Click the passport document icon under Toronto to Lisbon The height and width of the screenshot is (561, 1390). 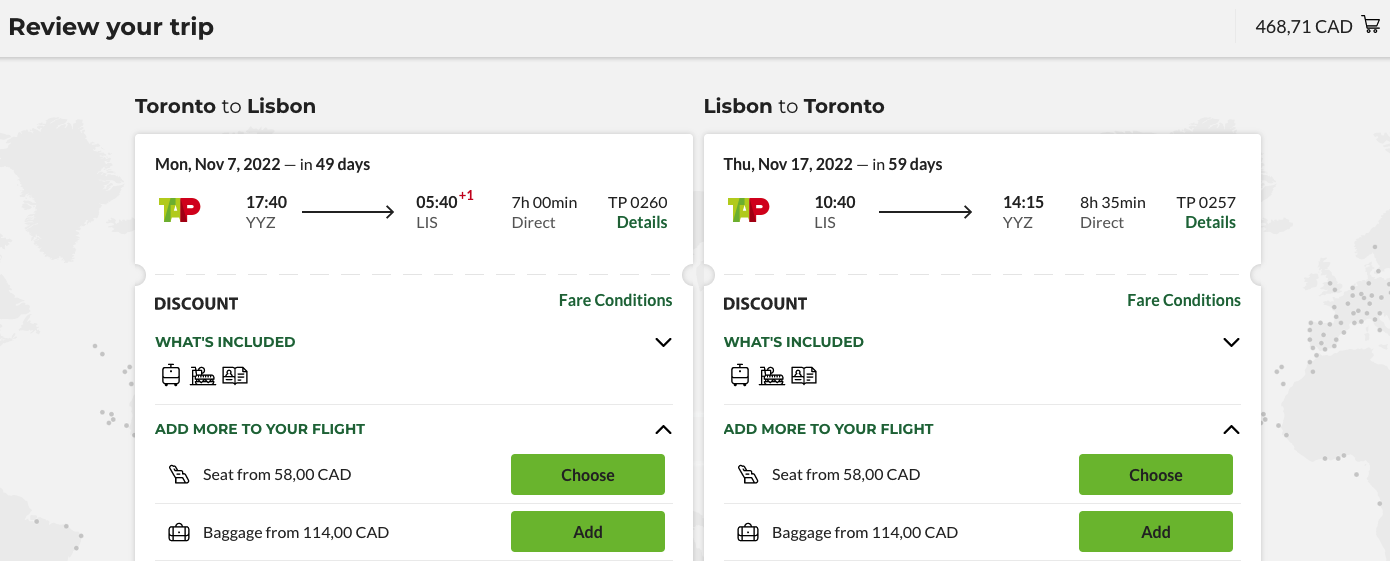coord(235,376)
